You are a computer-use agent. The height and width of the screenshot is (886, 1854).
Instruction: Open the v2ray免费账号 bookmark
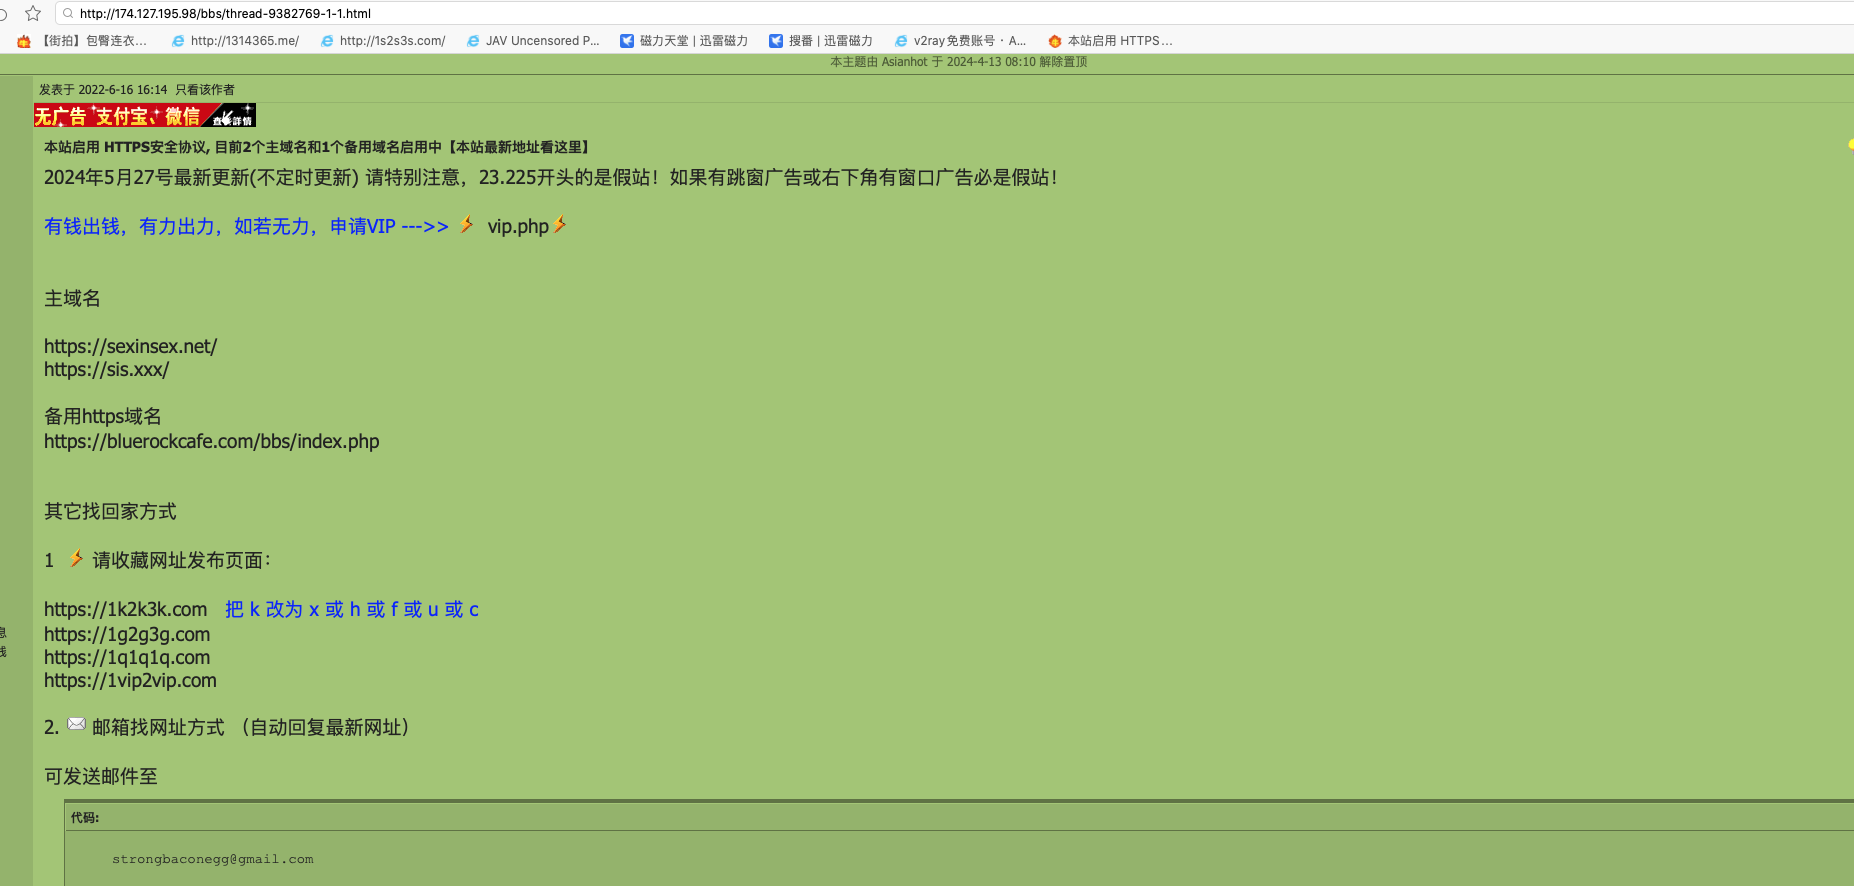960,41
